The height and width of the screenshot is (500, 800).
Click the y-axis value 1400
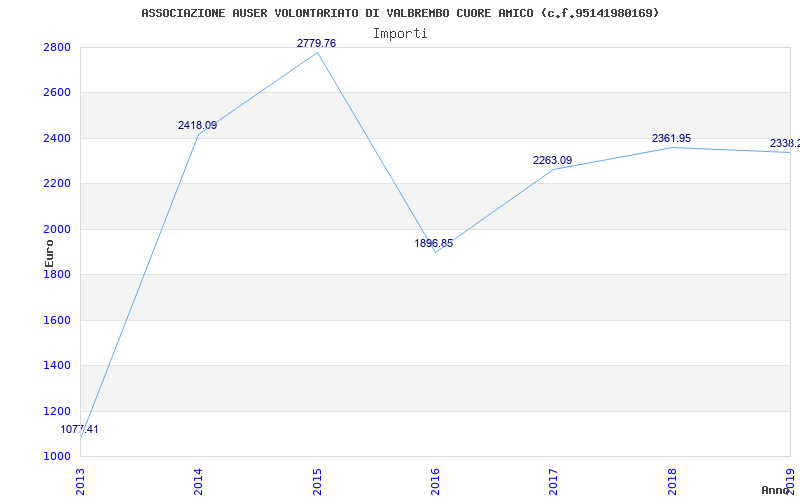(x=57, y=366)
